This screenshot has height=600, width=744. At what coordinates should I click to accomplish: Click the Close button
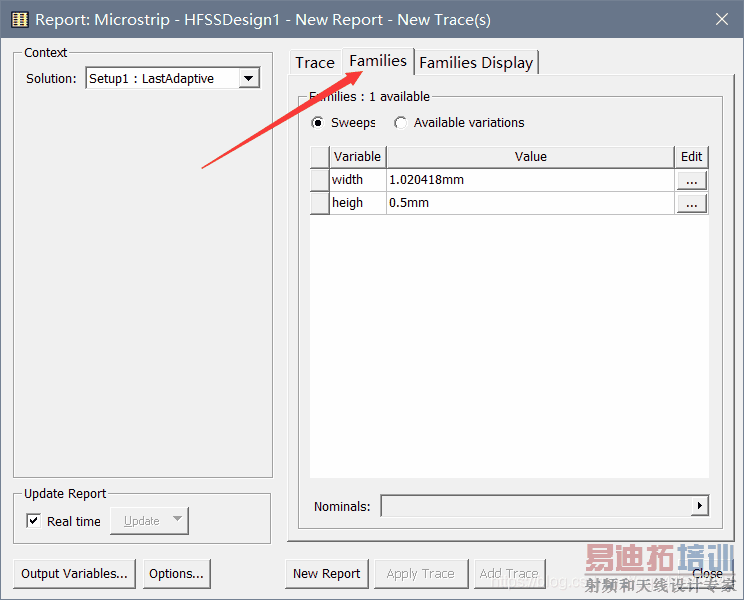pos(707,573)
